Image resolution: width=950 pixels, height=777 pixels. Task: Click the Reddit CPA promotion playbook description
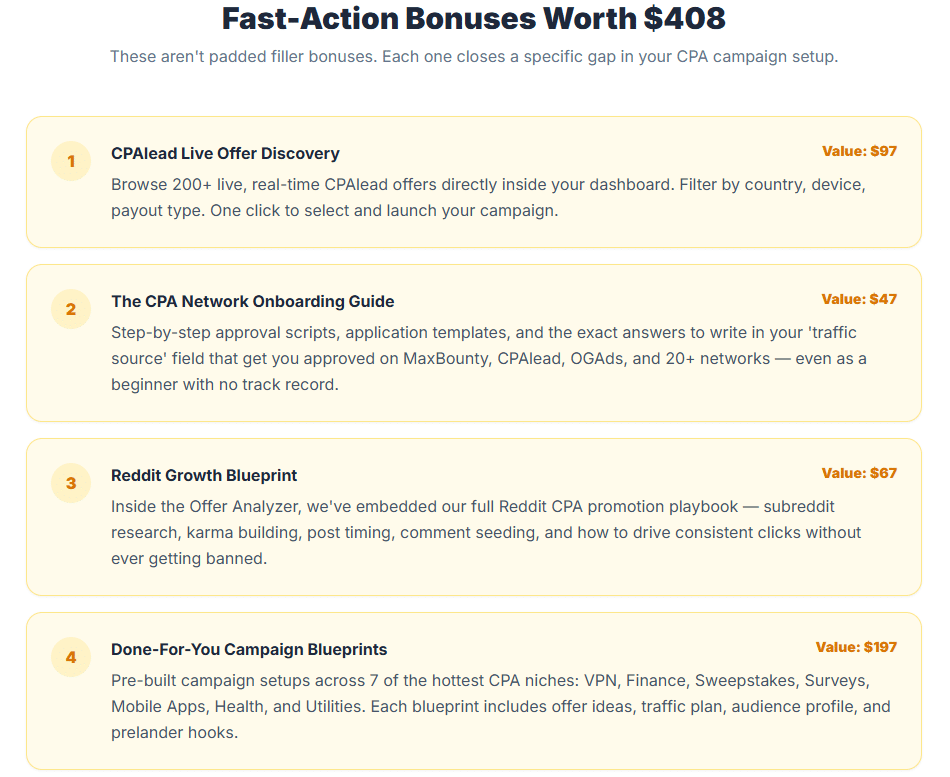point(486,532)
